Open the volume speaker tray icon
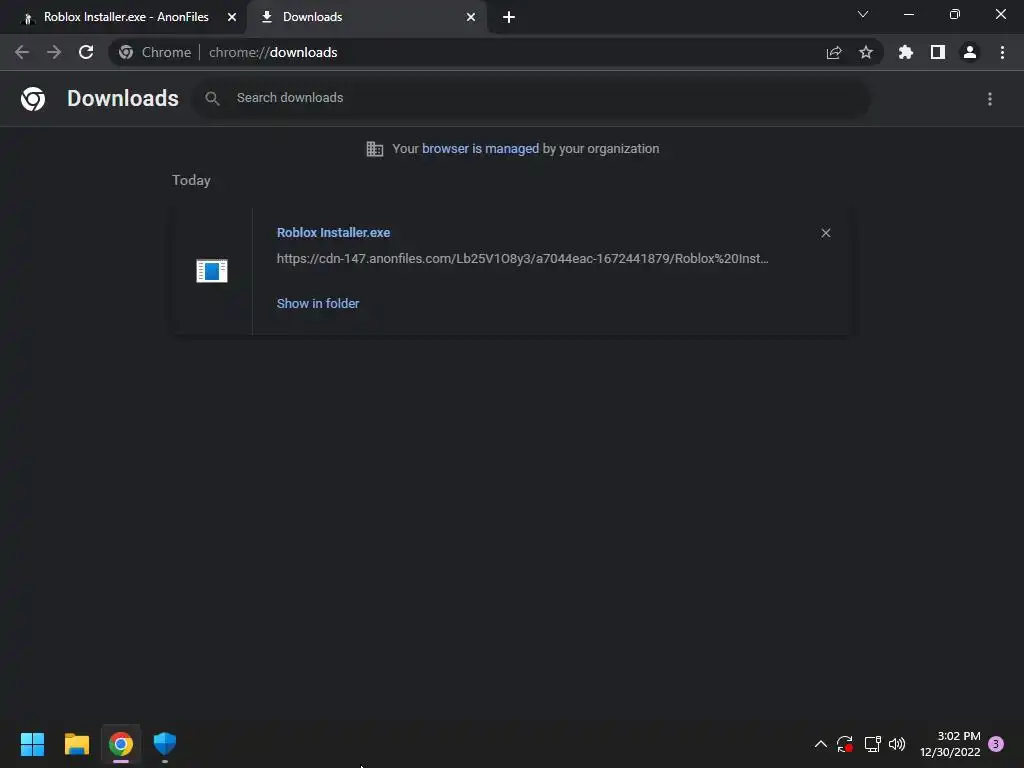The width and height of the screenshot is (1024, 768). tap(897, 744)
